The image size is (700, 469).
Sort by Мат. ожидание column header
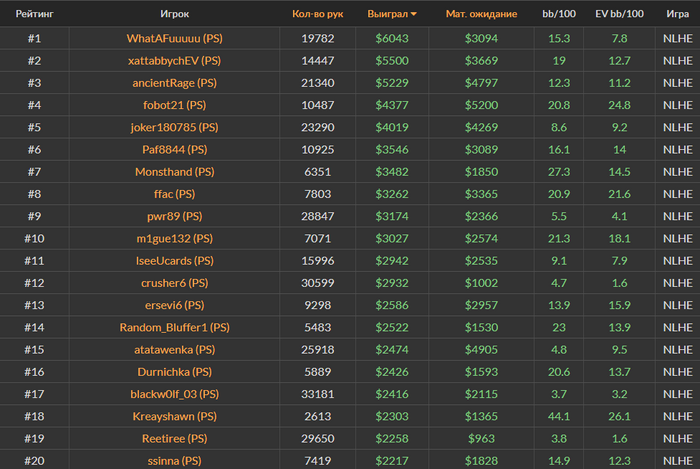[x=481, y=14]
